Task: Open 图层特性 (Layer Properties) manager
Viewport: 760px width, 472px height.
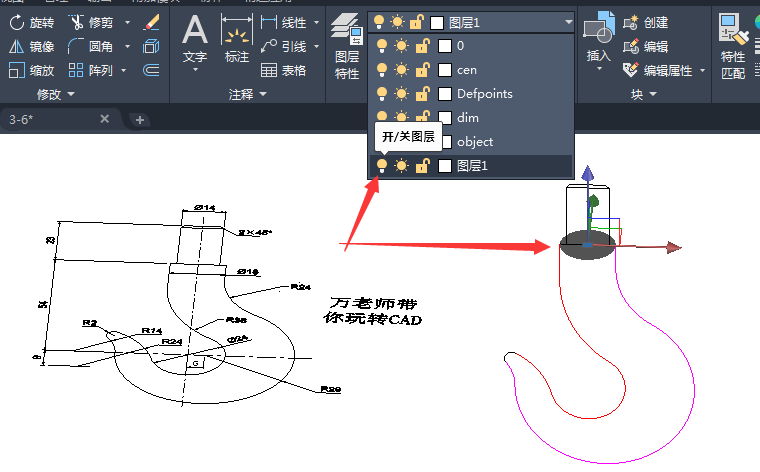Action: tap(347, 47)
